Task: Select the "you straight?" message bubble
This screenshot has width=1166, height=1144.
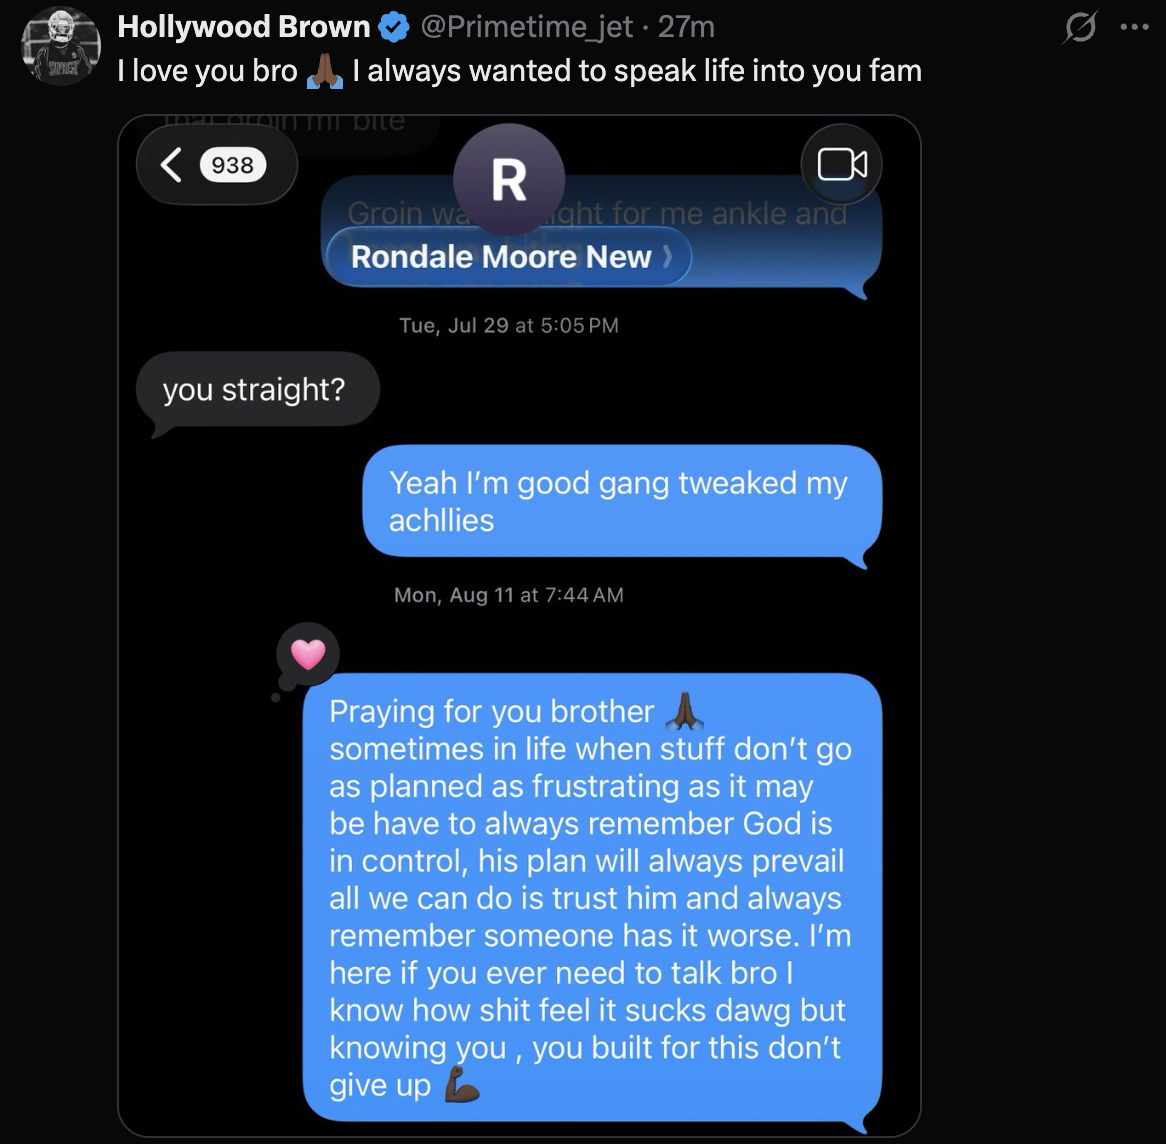Action: click(254, 390)
